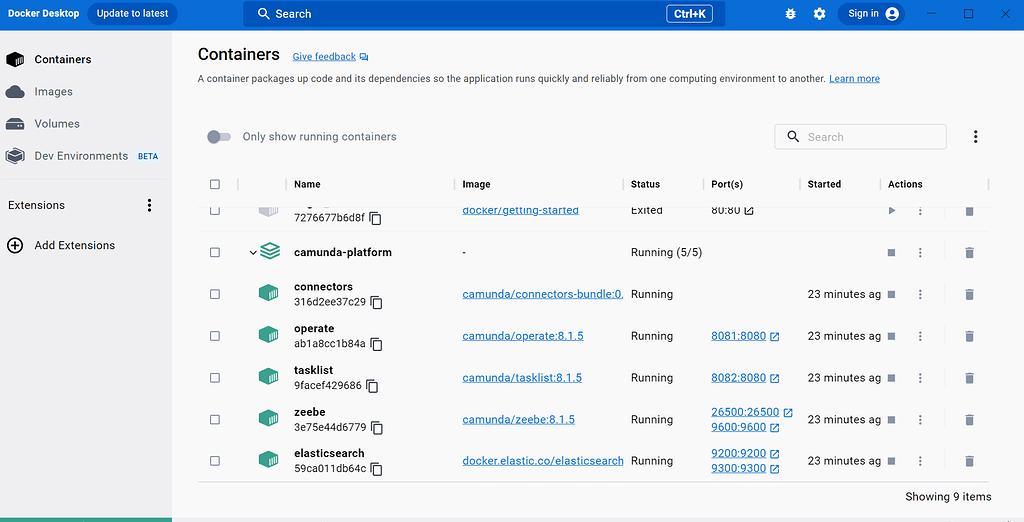
Task: Delete the connectors container
Action: 969,295
